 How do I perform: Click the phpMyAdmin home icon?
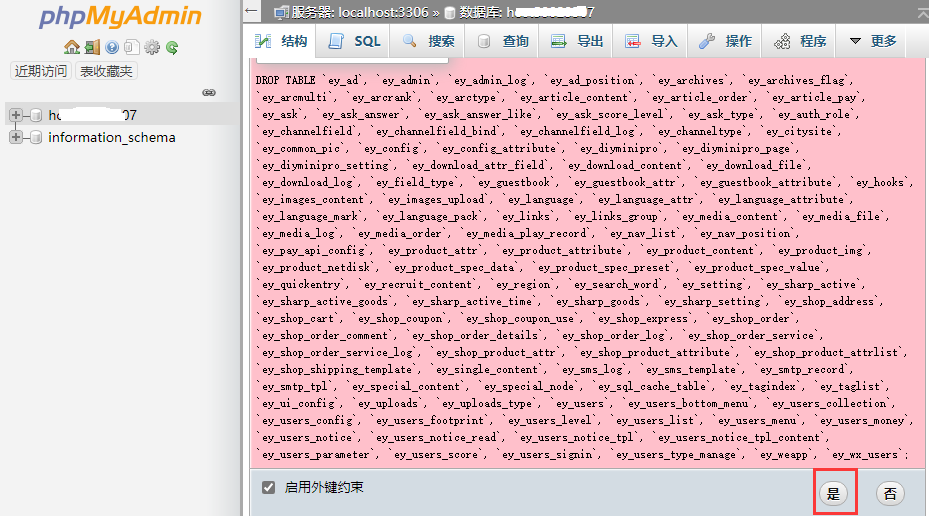point(72,47)
